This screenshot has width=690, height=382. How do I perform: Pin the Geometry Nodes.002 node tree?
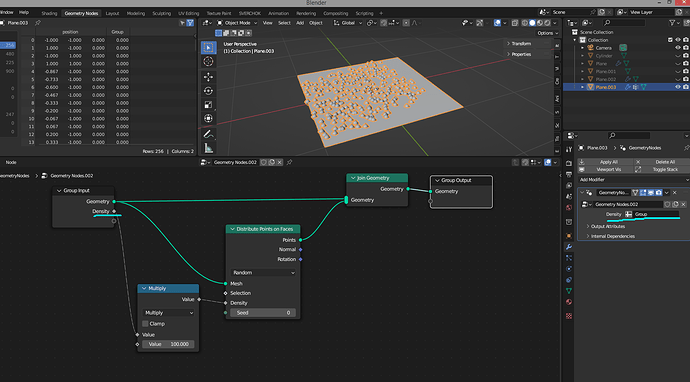(290, 162)
